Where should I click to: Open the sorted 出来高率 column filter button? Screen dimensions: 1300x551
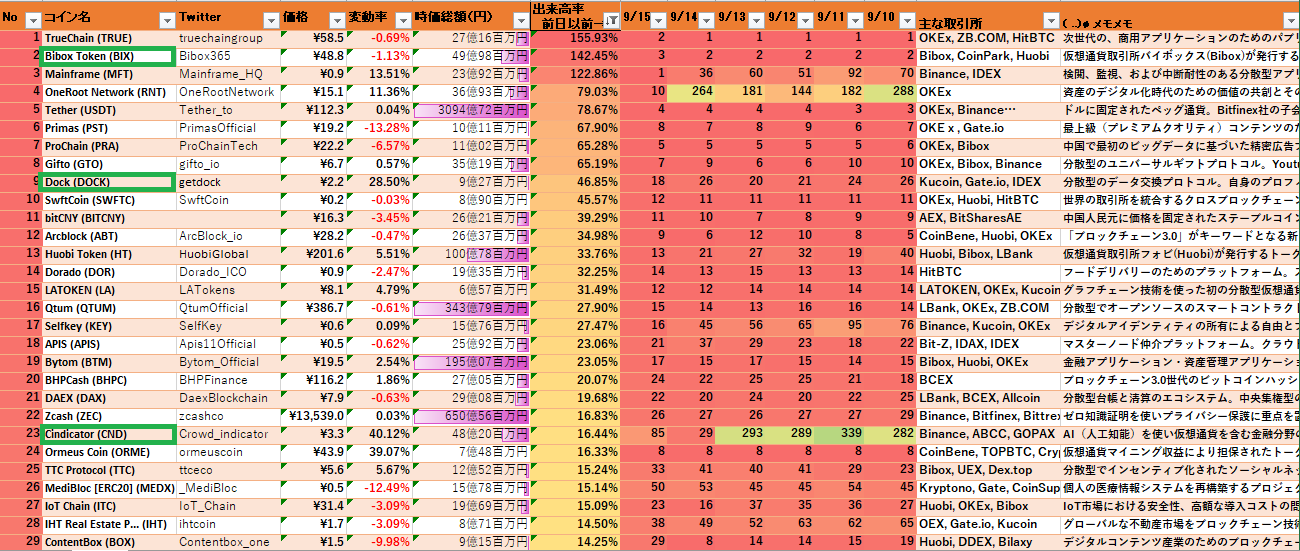pyautogui.click(x=609, y=20)
